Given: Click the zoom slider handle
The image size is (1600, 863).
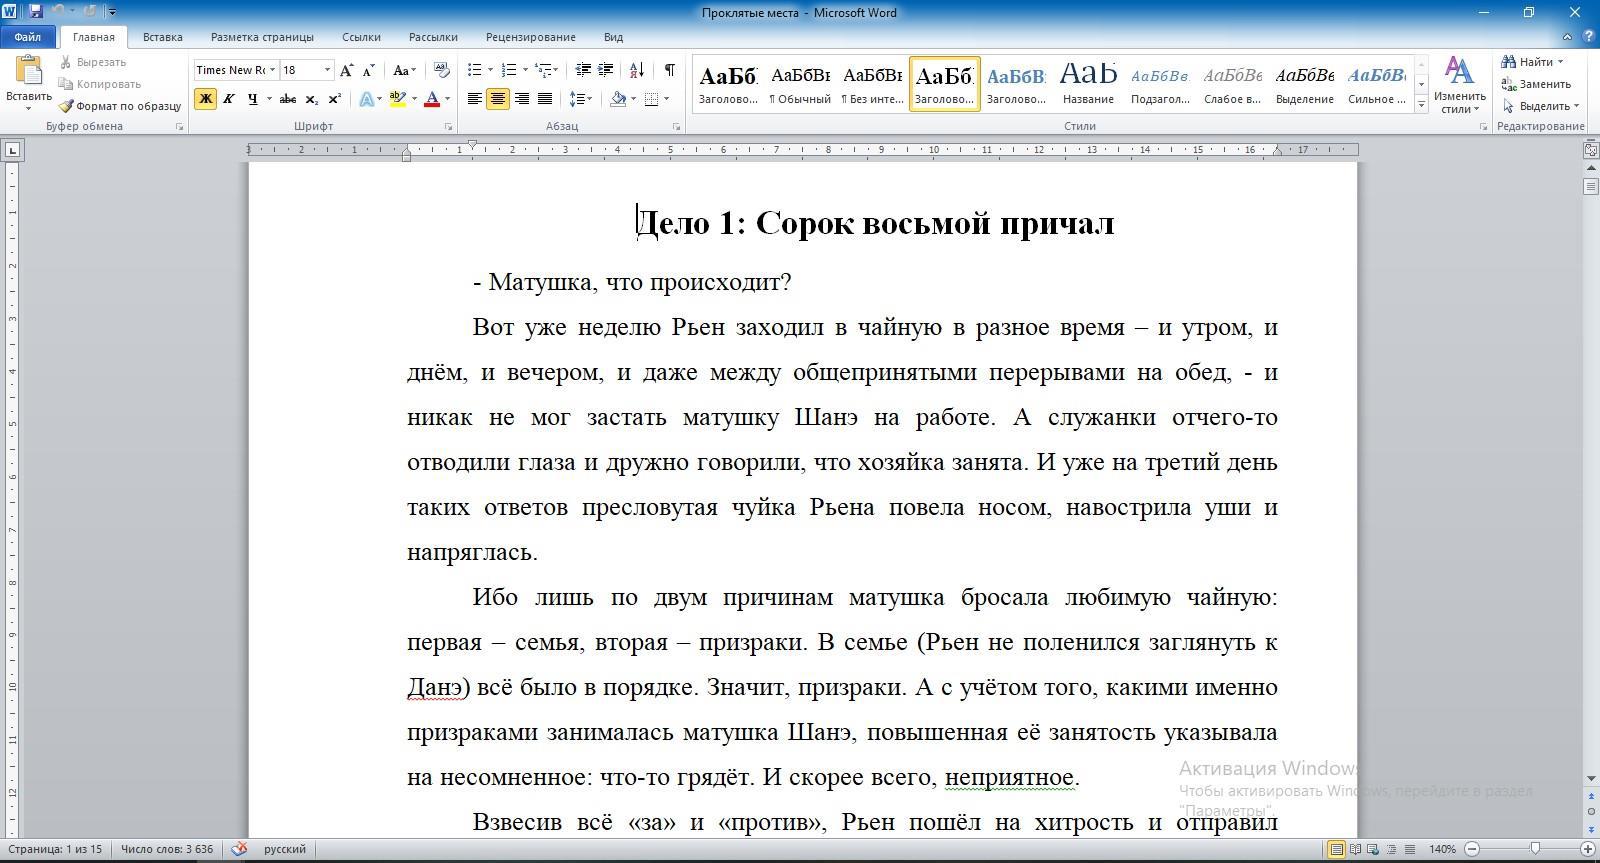Looking at the screenshot, I should [1535, 849].
